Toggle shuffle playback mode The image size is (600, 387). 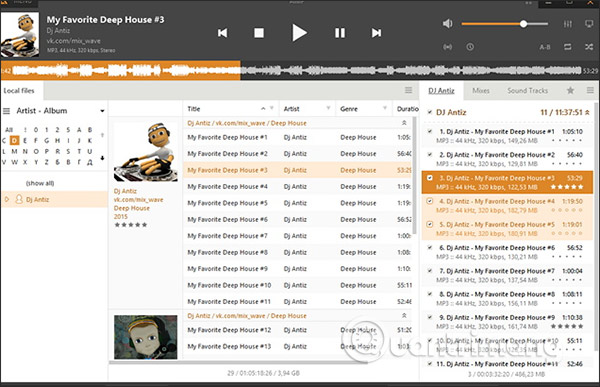(589, 47)
